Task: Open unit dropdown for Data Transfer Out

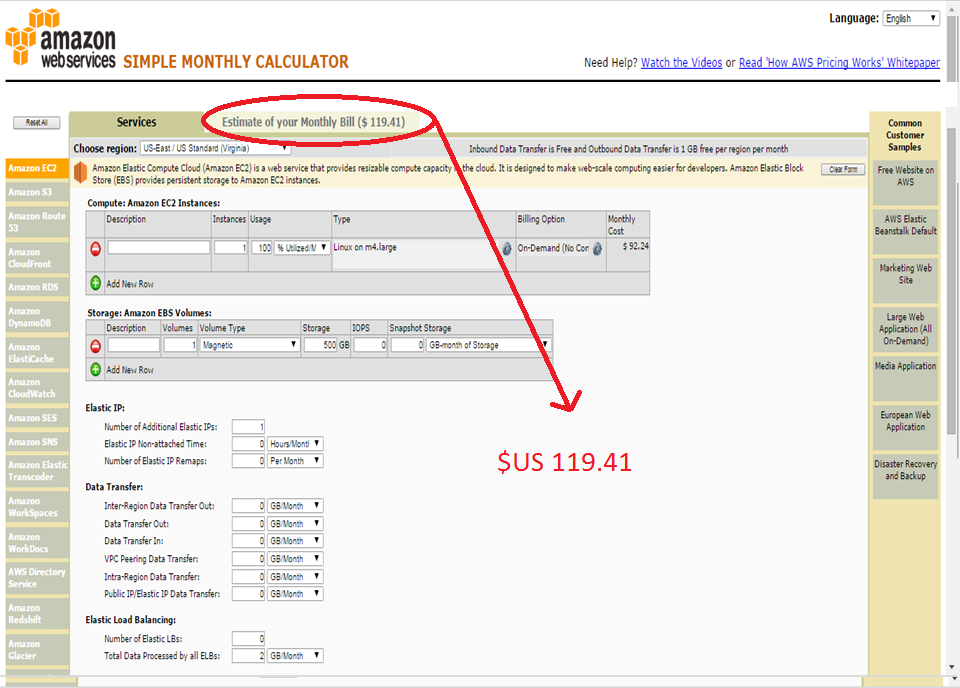Action: pyautogui.click(x=295, y=524)
